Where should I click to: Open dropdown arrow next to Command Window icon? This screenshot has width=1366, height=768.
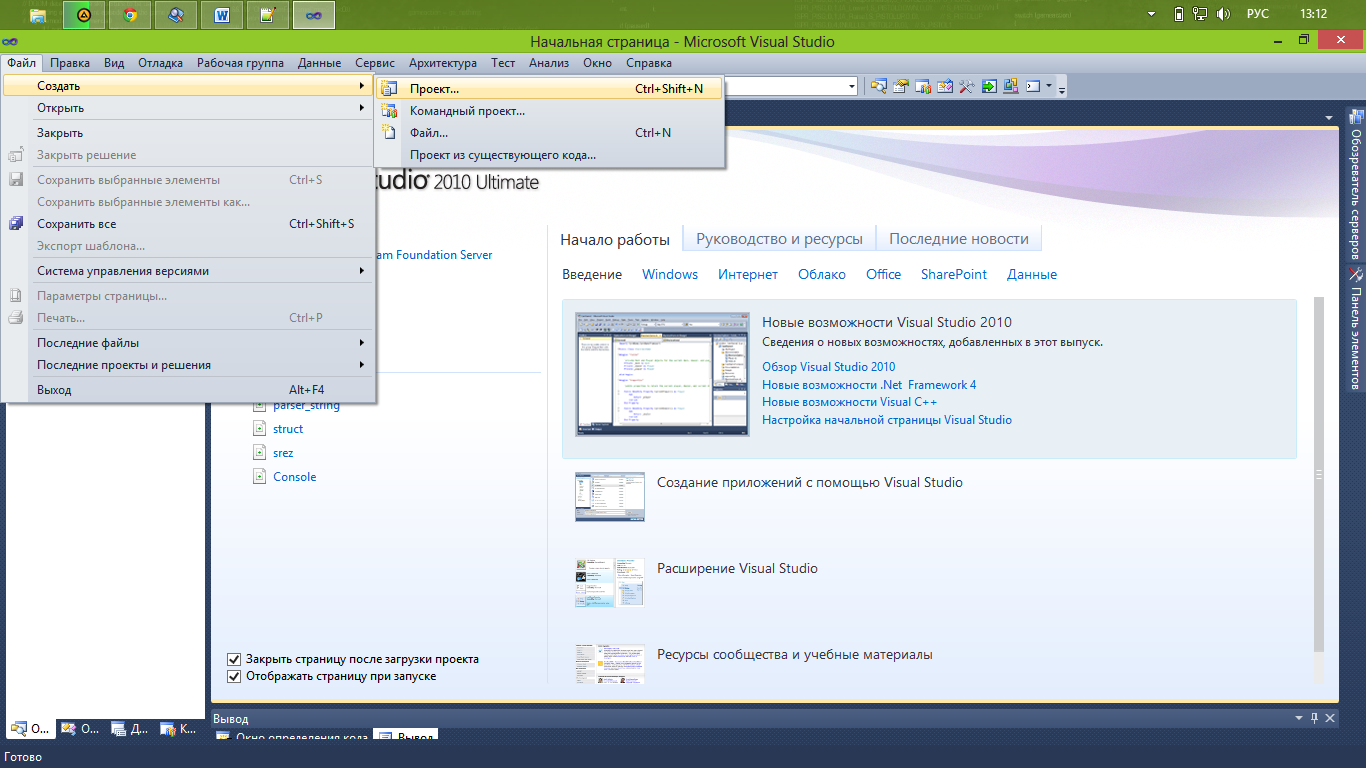tap(1048, 86)
